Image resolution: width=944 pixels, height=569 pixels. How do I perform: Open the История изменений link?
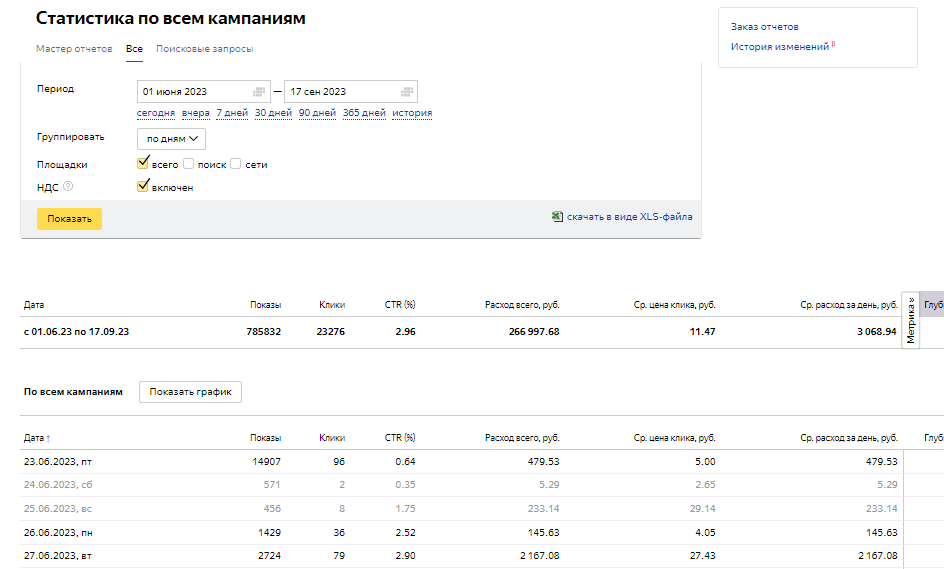coord(780,47)
